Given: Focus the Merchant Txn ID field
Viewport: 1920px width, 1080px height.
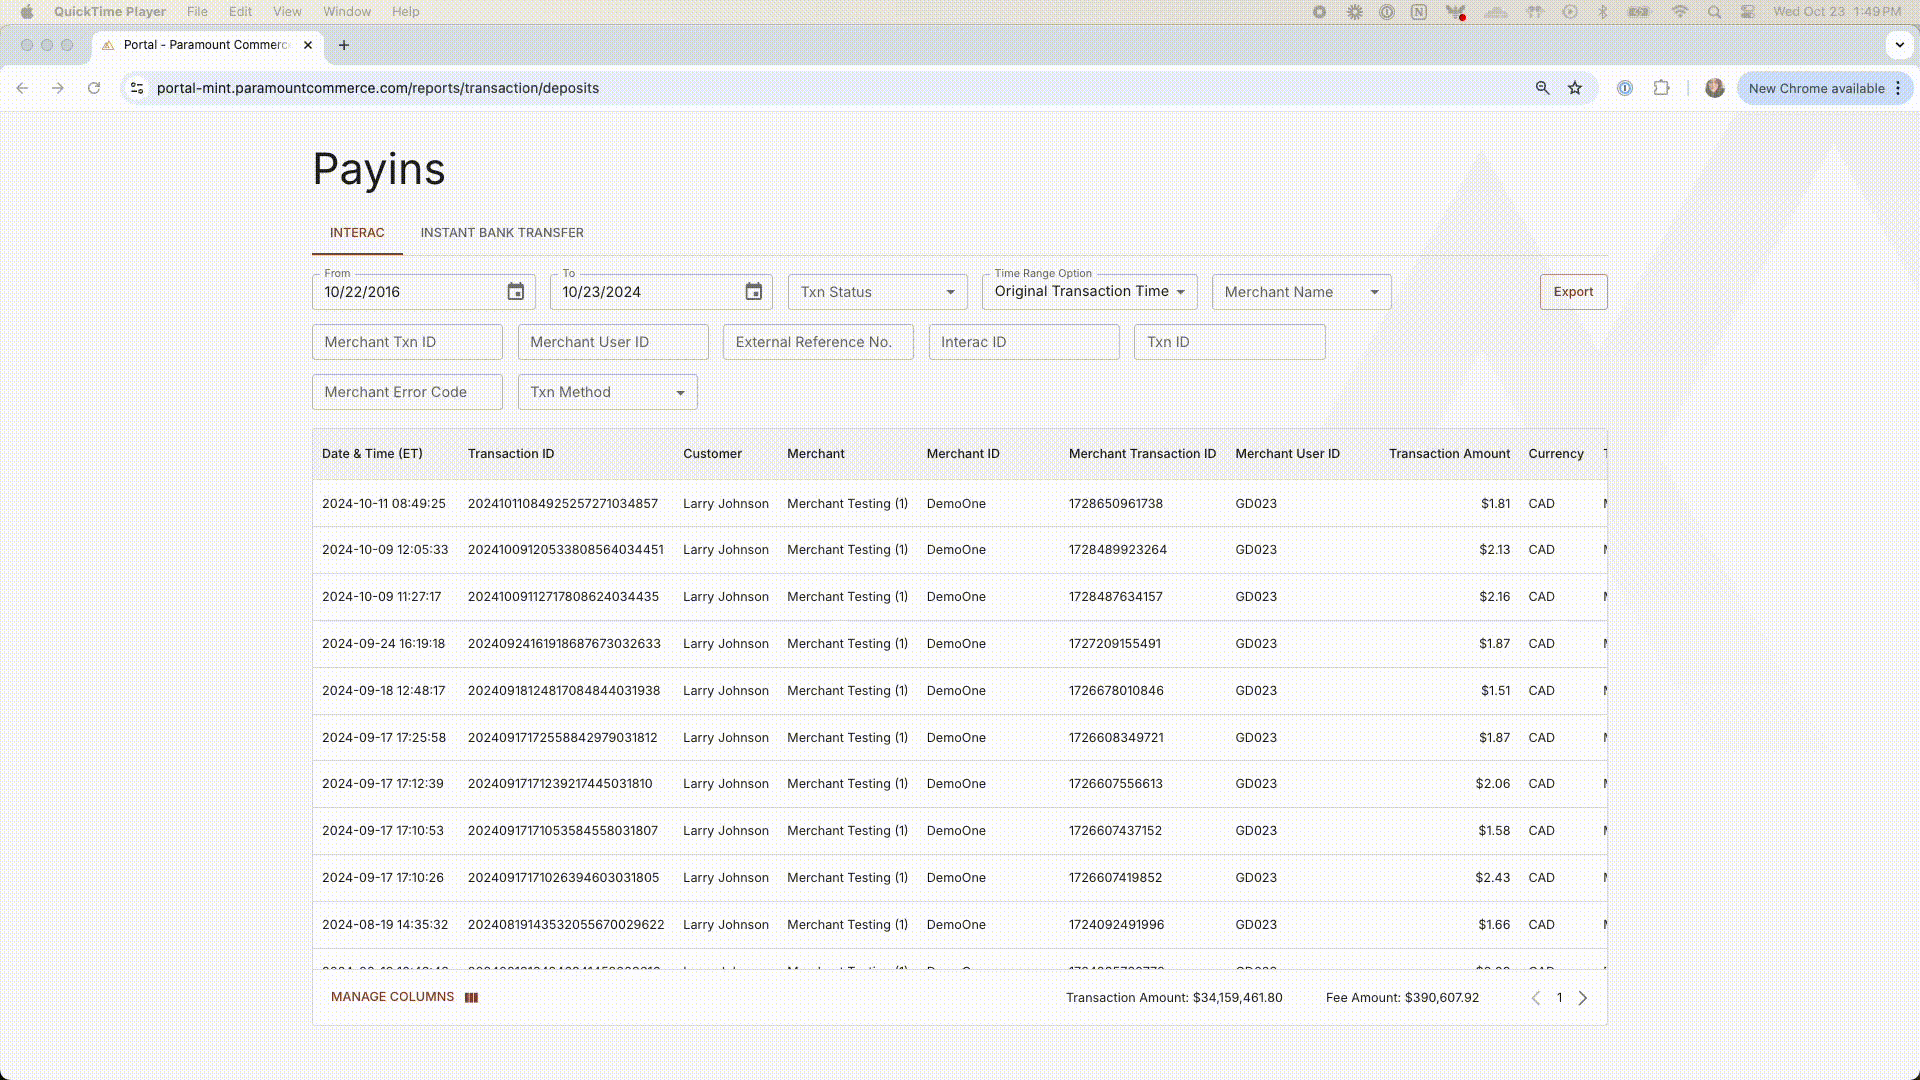Looking at the screenshot, I should tap(407, 342).
